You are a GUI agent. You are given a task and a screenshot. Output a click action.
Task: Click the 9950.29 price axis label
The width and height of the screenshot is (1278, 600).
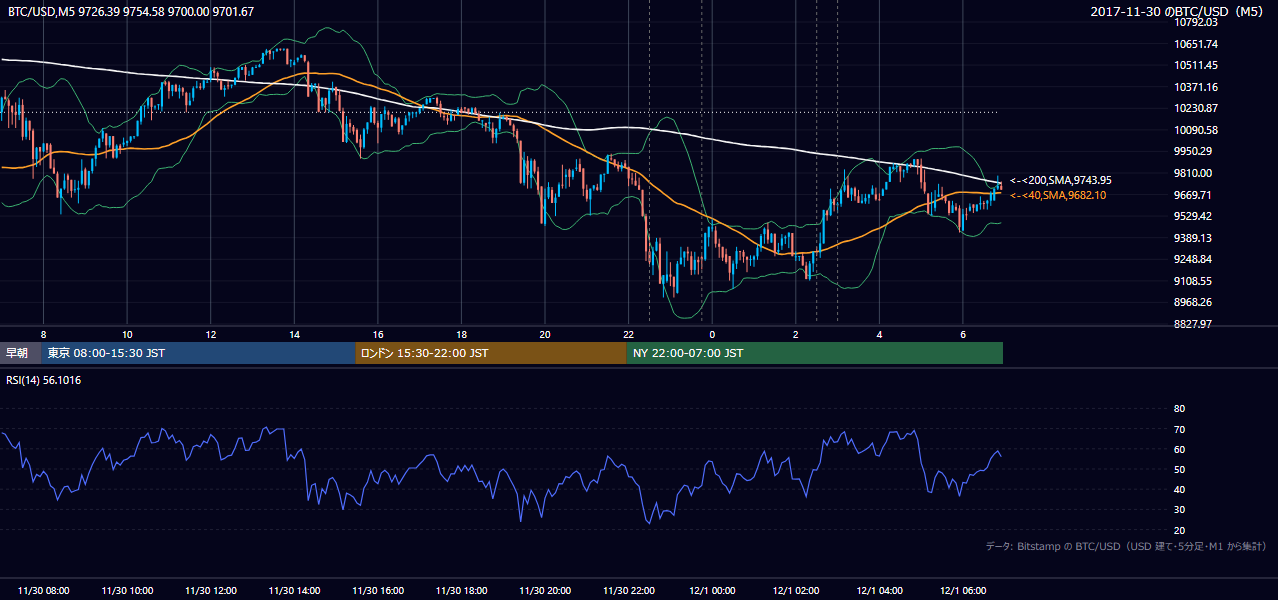pos(1193,151)
